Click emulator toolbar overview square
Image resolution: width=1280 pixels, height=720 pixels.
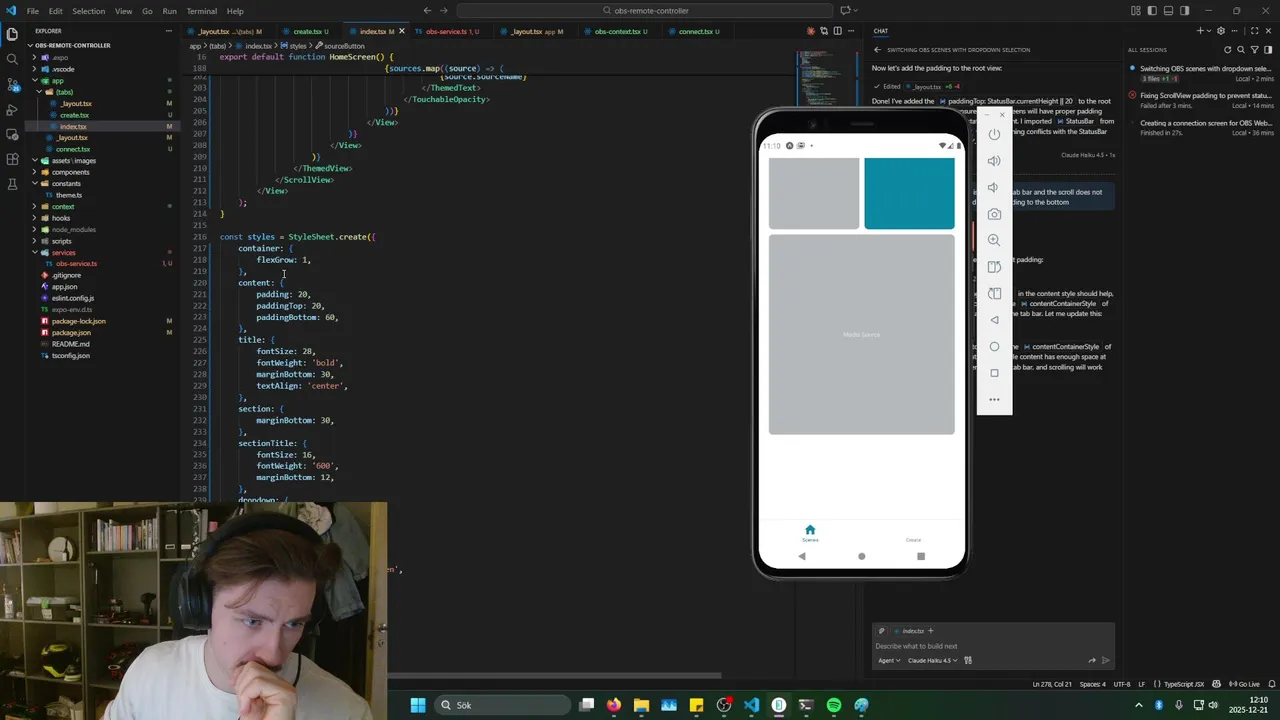click(994, 373)
